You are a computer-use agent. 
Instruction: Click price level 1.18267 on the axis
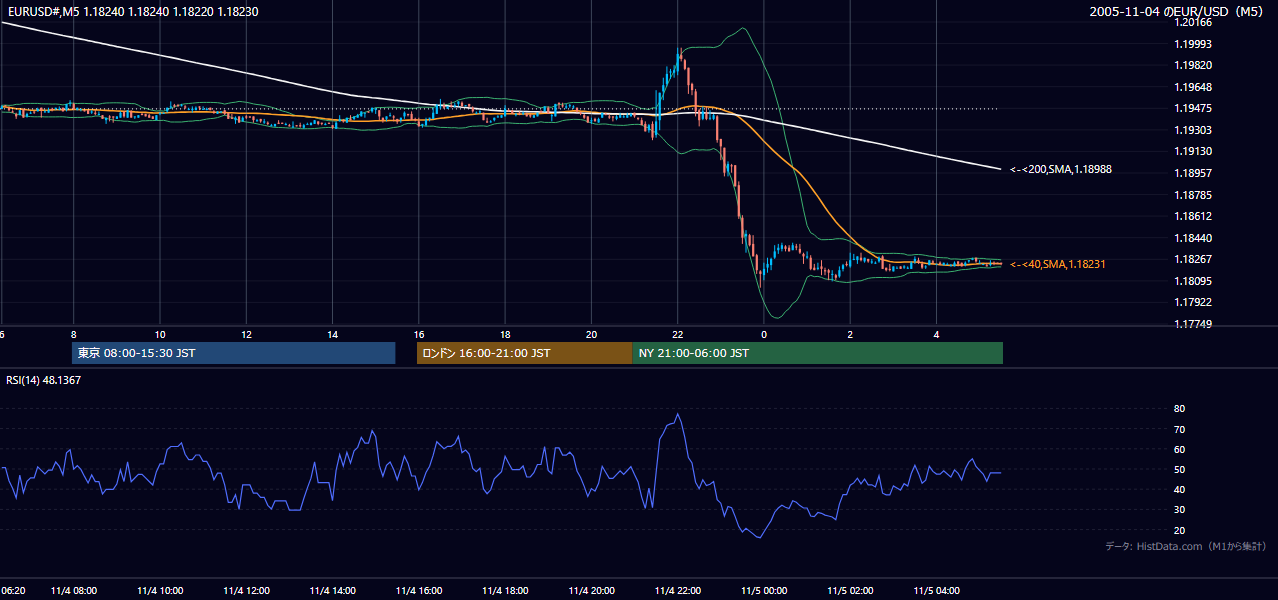point(1192,259)
